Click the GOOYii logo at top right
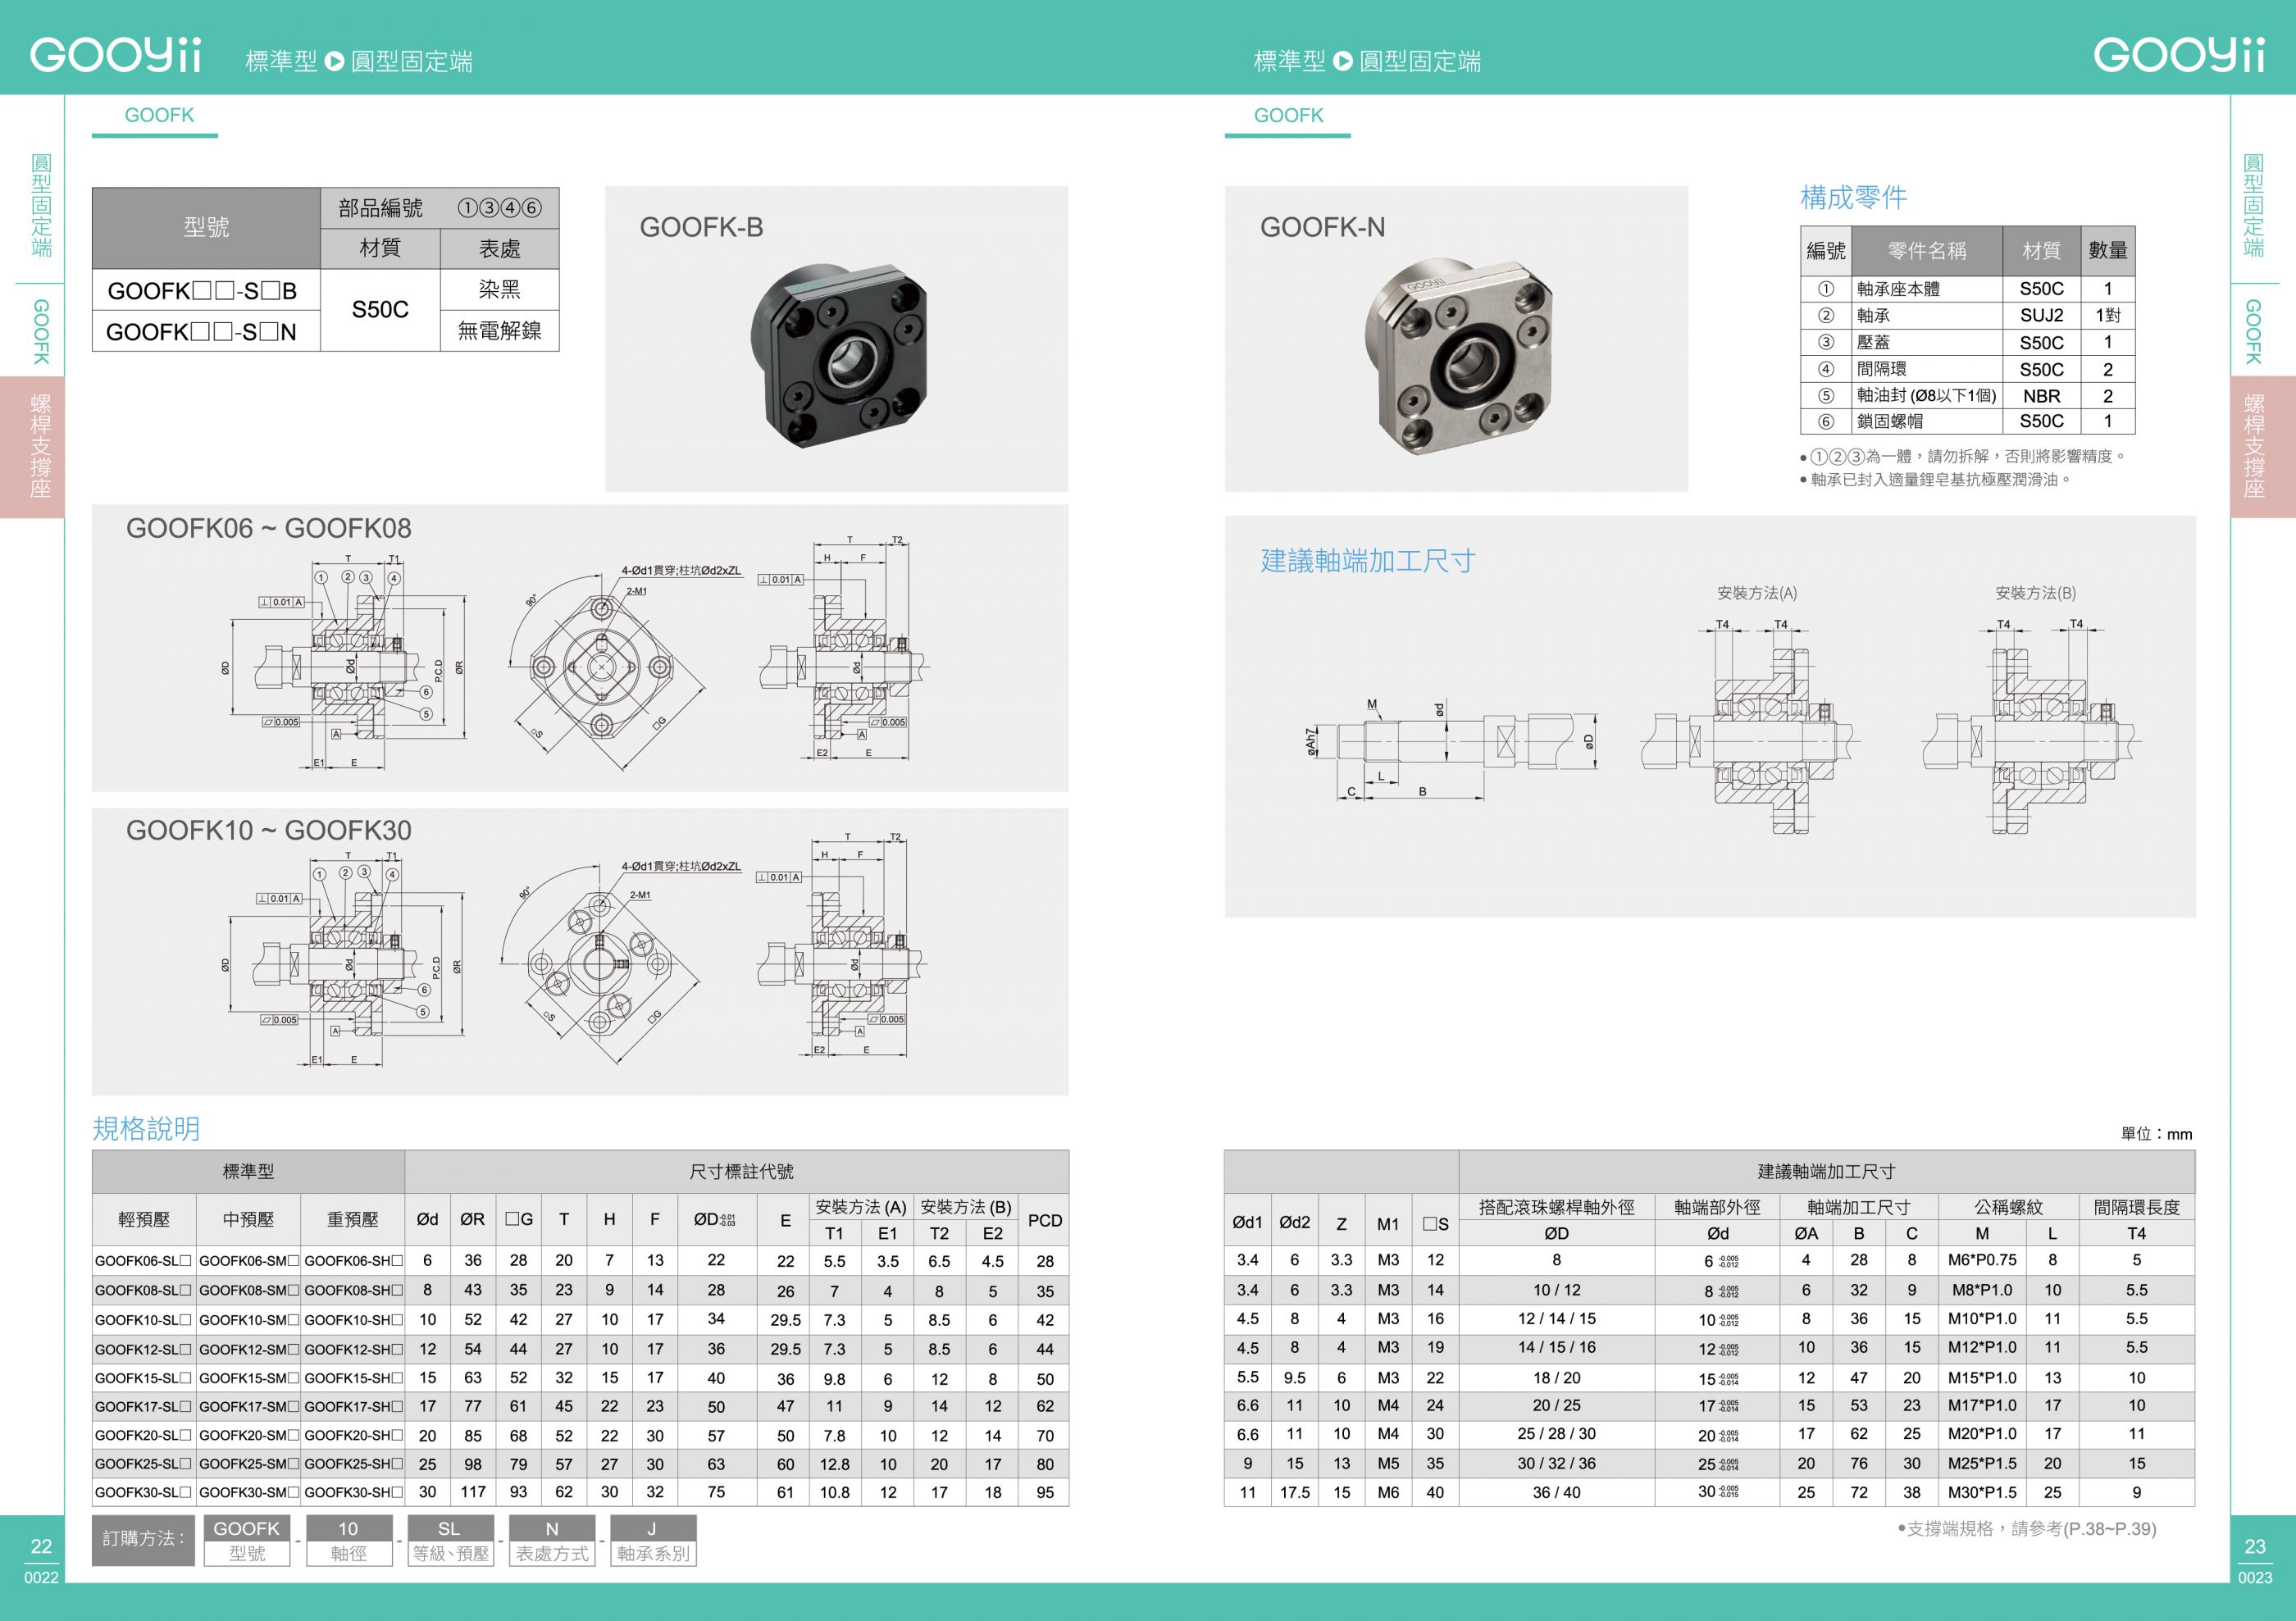The image size is (2296, 1621). click(2179, 55)
